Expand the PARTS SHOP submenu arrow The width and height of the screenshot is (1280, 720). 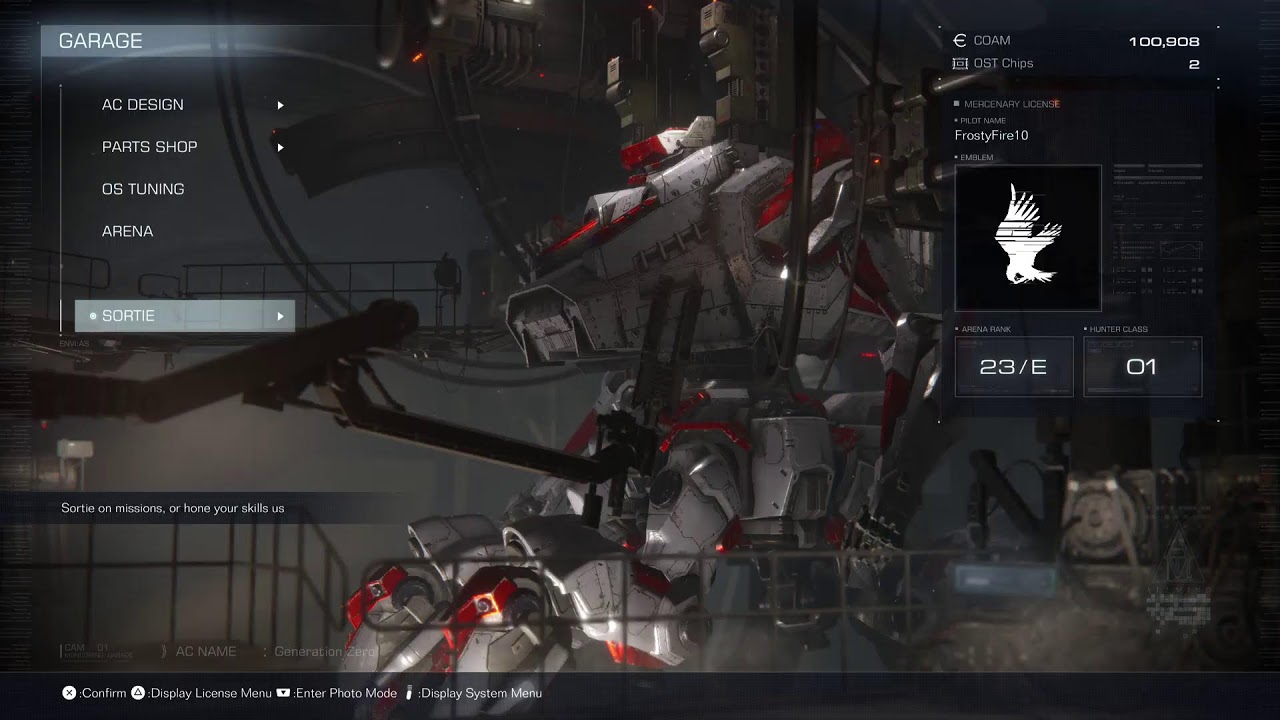281,147
